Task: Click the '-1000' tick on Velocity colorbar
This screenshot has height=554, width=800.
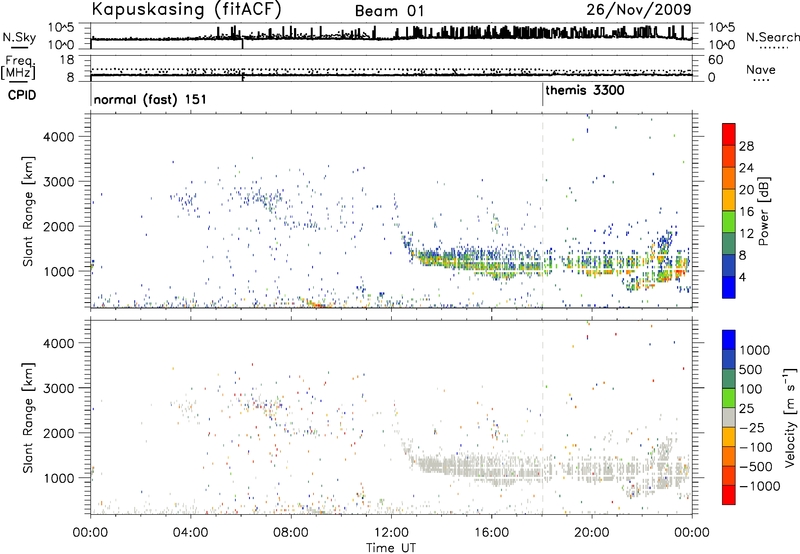Action: coord(759,486)
